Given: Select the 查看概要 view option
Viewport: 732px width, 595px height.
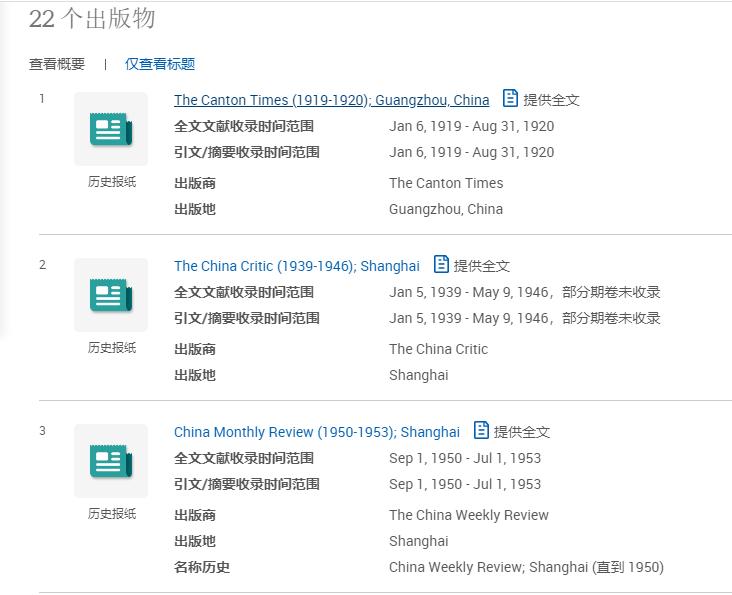Looking at the screenshot, I should pos(57,64).
